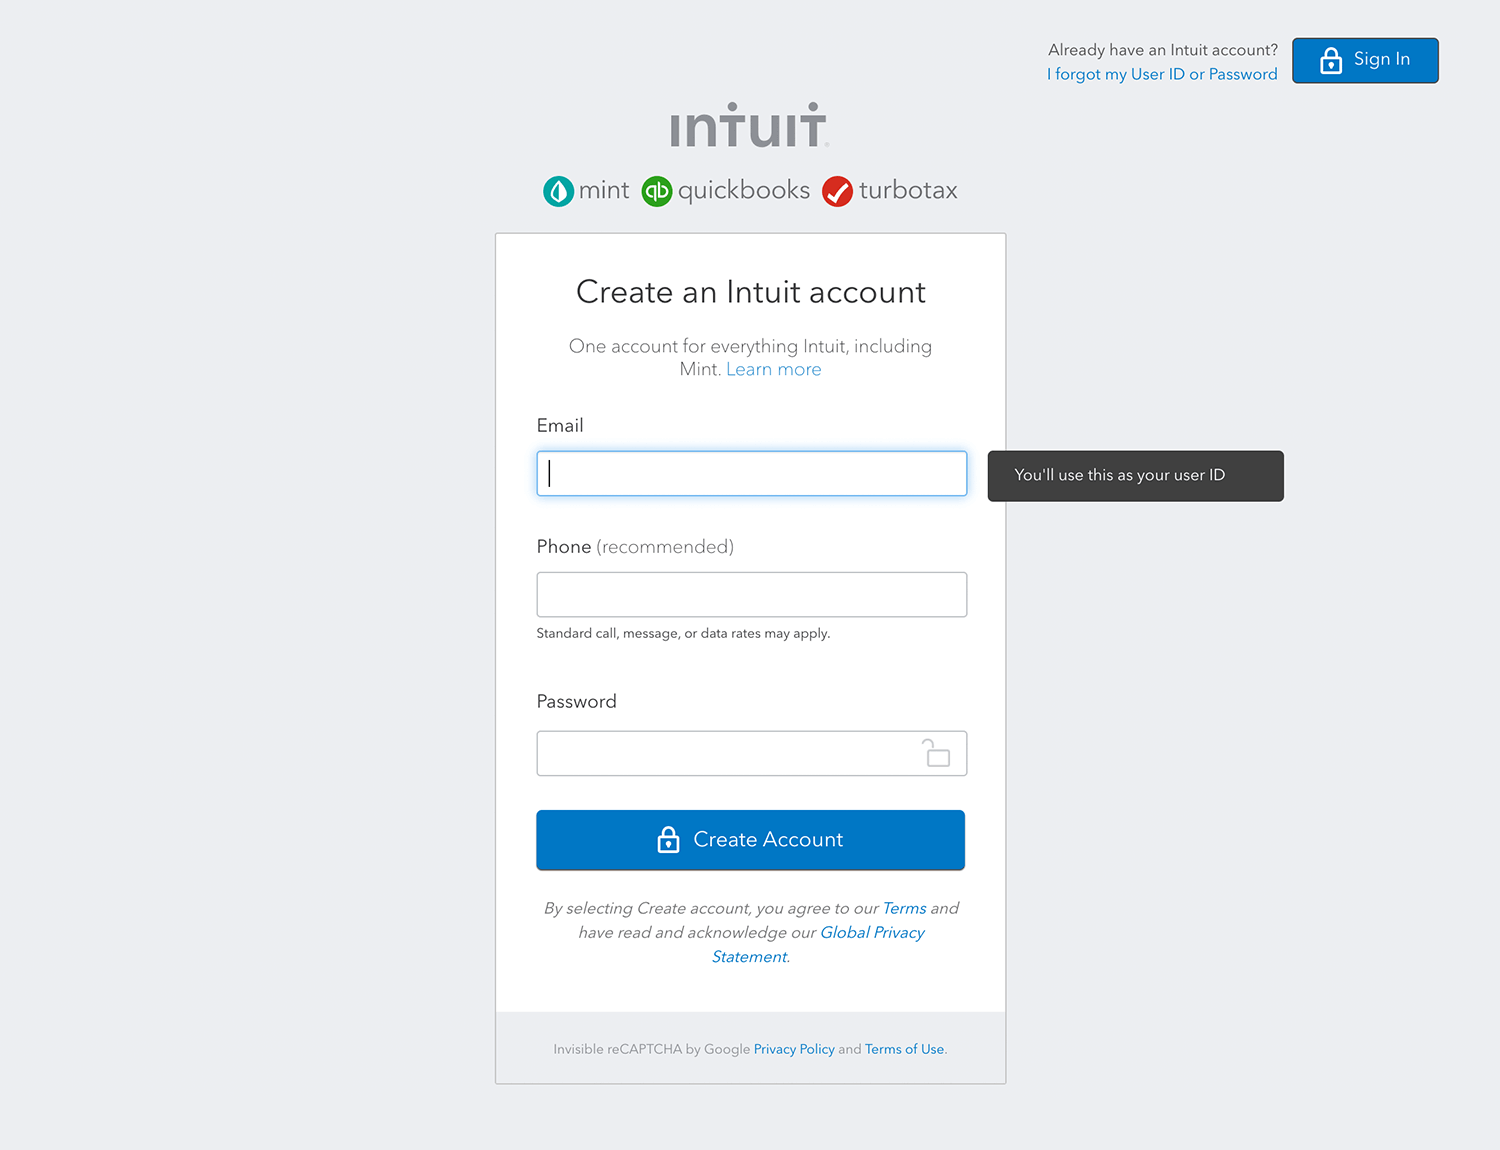The height and width of the screenshot is (1150, 1500).
Task: Open Google's Privacy Policy link
Action: 793,1049
